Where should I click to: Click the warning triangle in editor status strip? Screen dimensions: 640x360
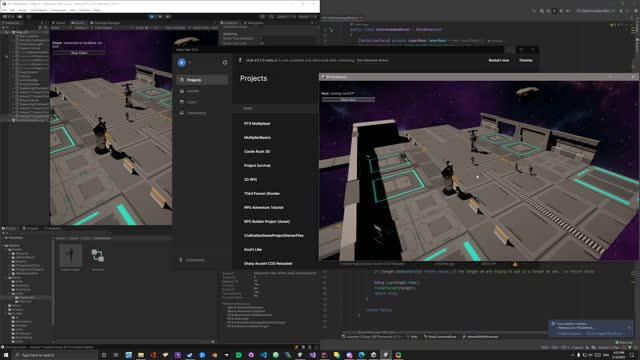point(515,264)
